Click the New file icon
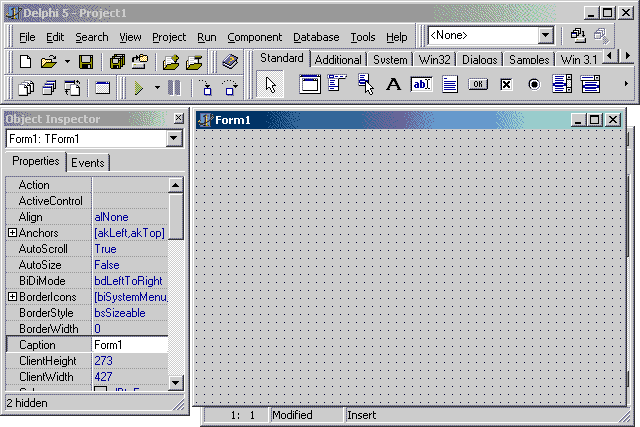 point(25,62)
